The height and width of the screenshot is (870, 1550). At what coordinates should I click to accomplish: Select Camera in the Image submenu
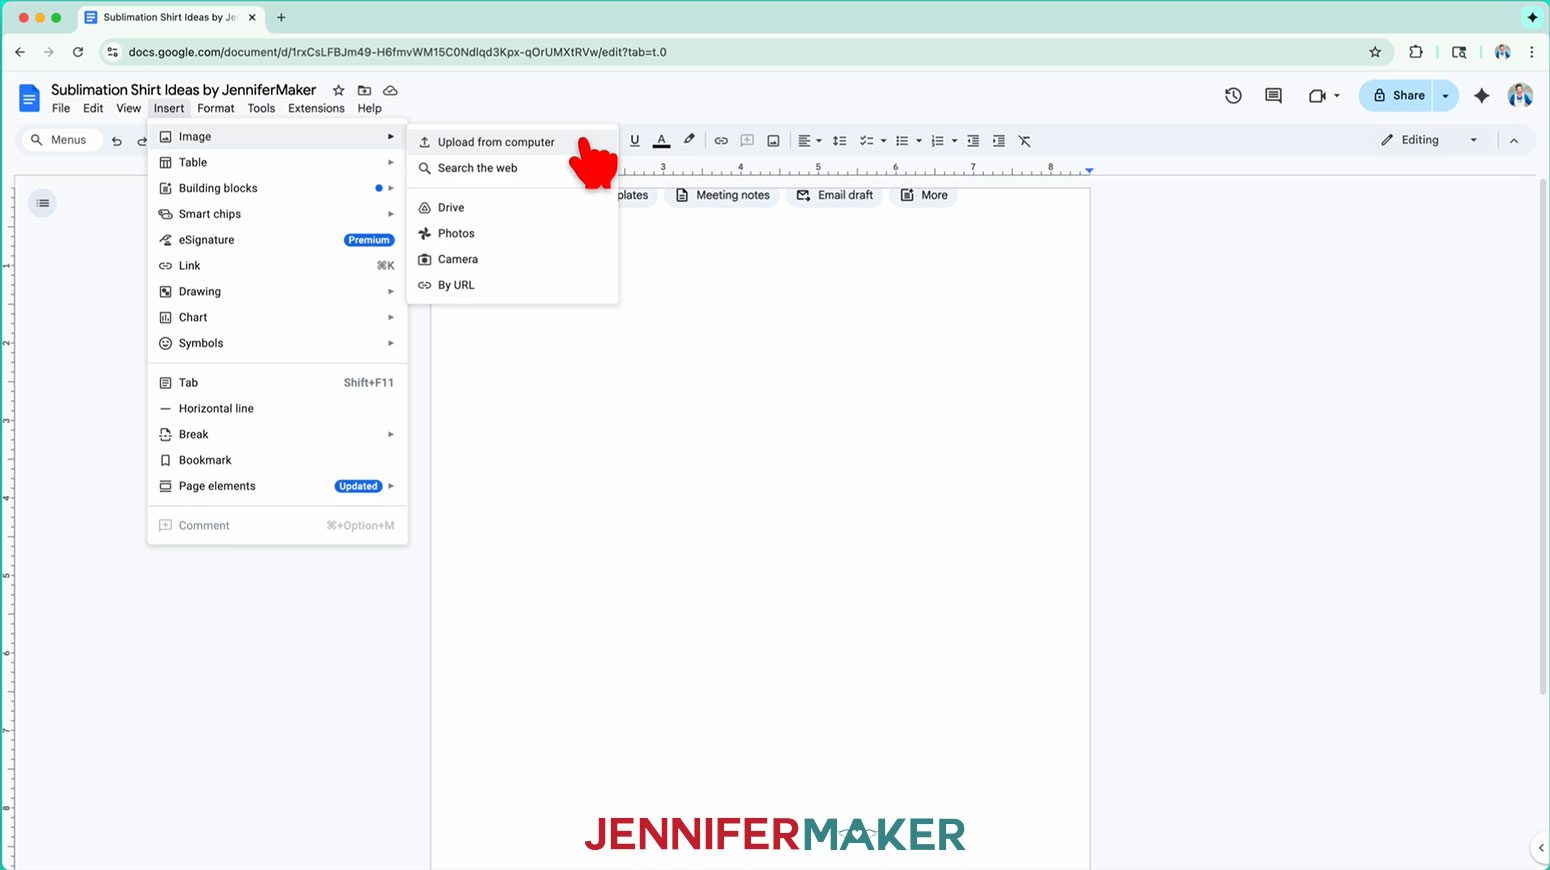coord(512,260)
